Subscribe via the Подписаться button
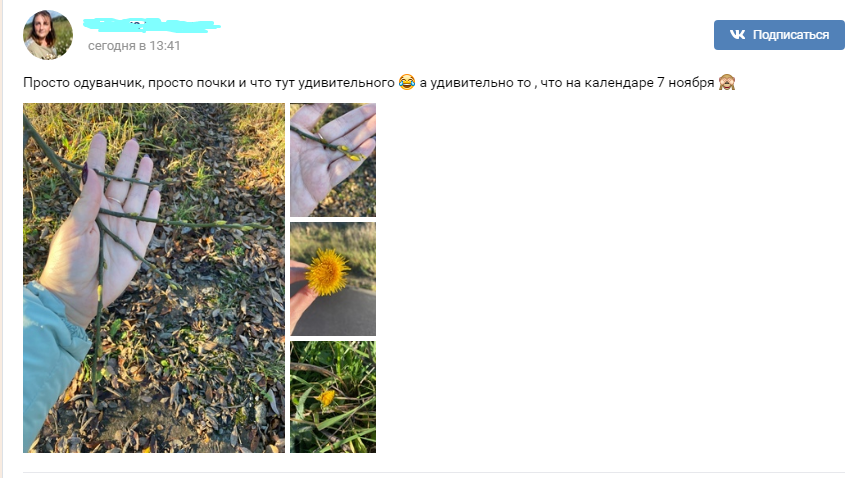 (779, 35)
